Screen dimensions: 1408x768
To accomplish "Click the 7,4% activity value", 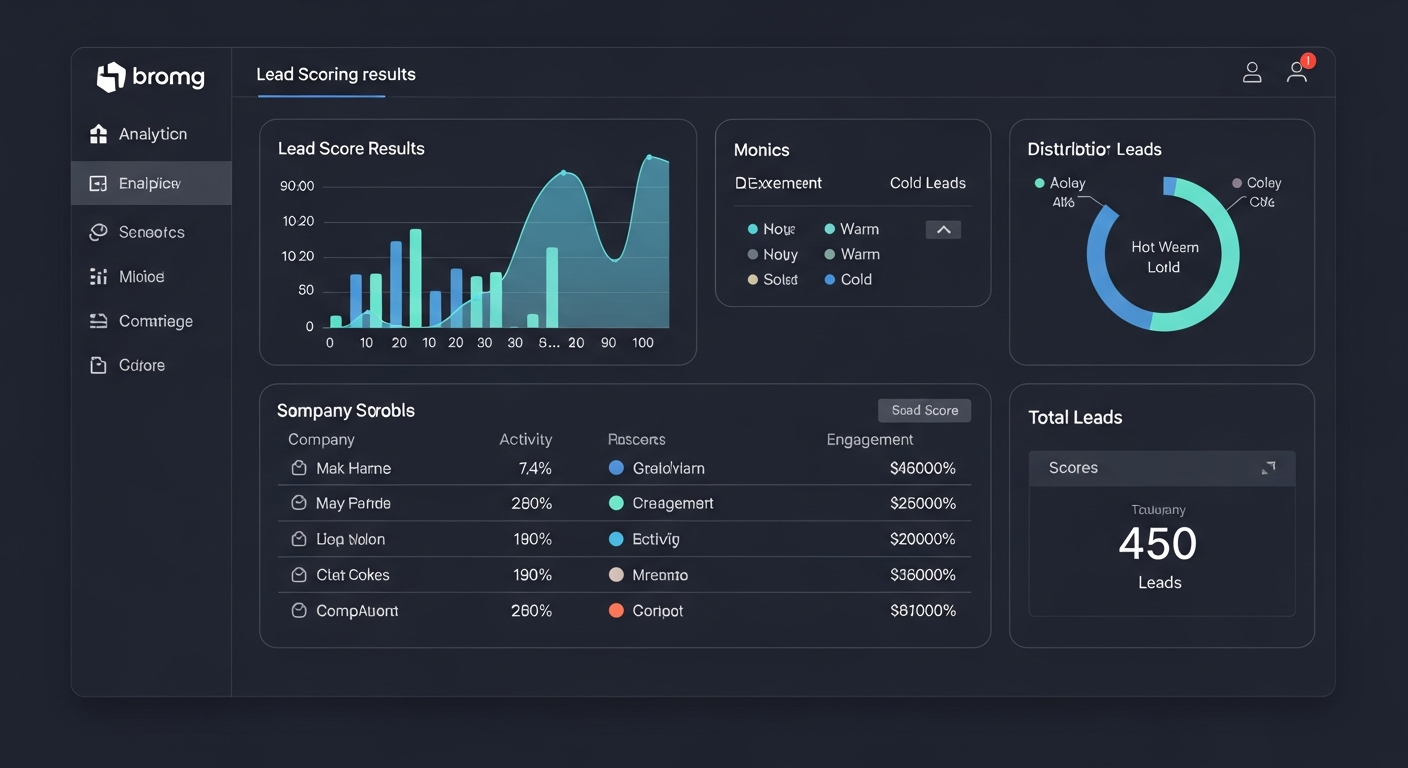I will click(535, 468).
